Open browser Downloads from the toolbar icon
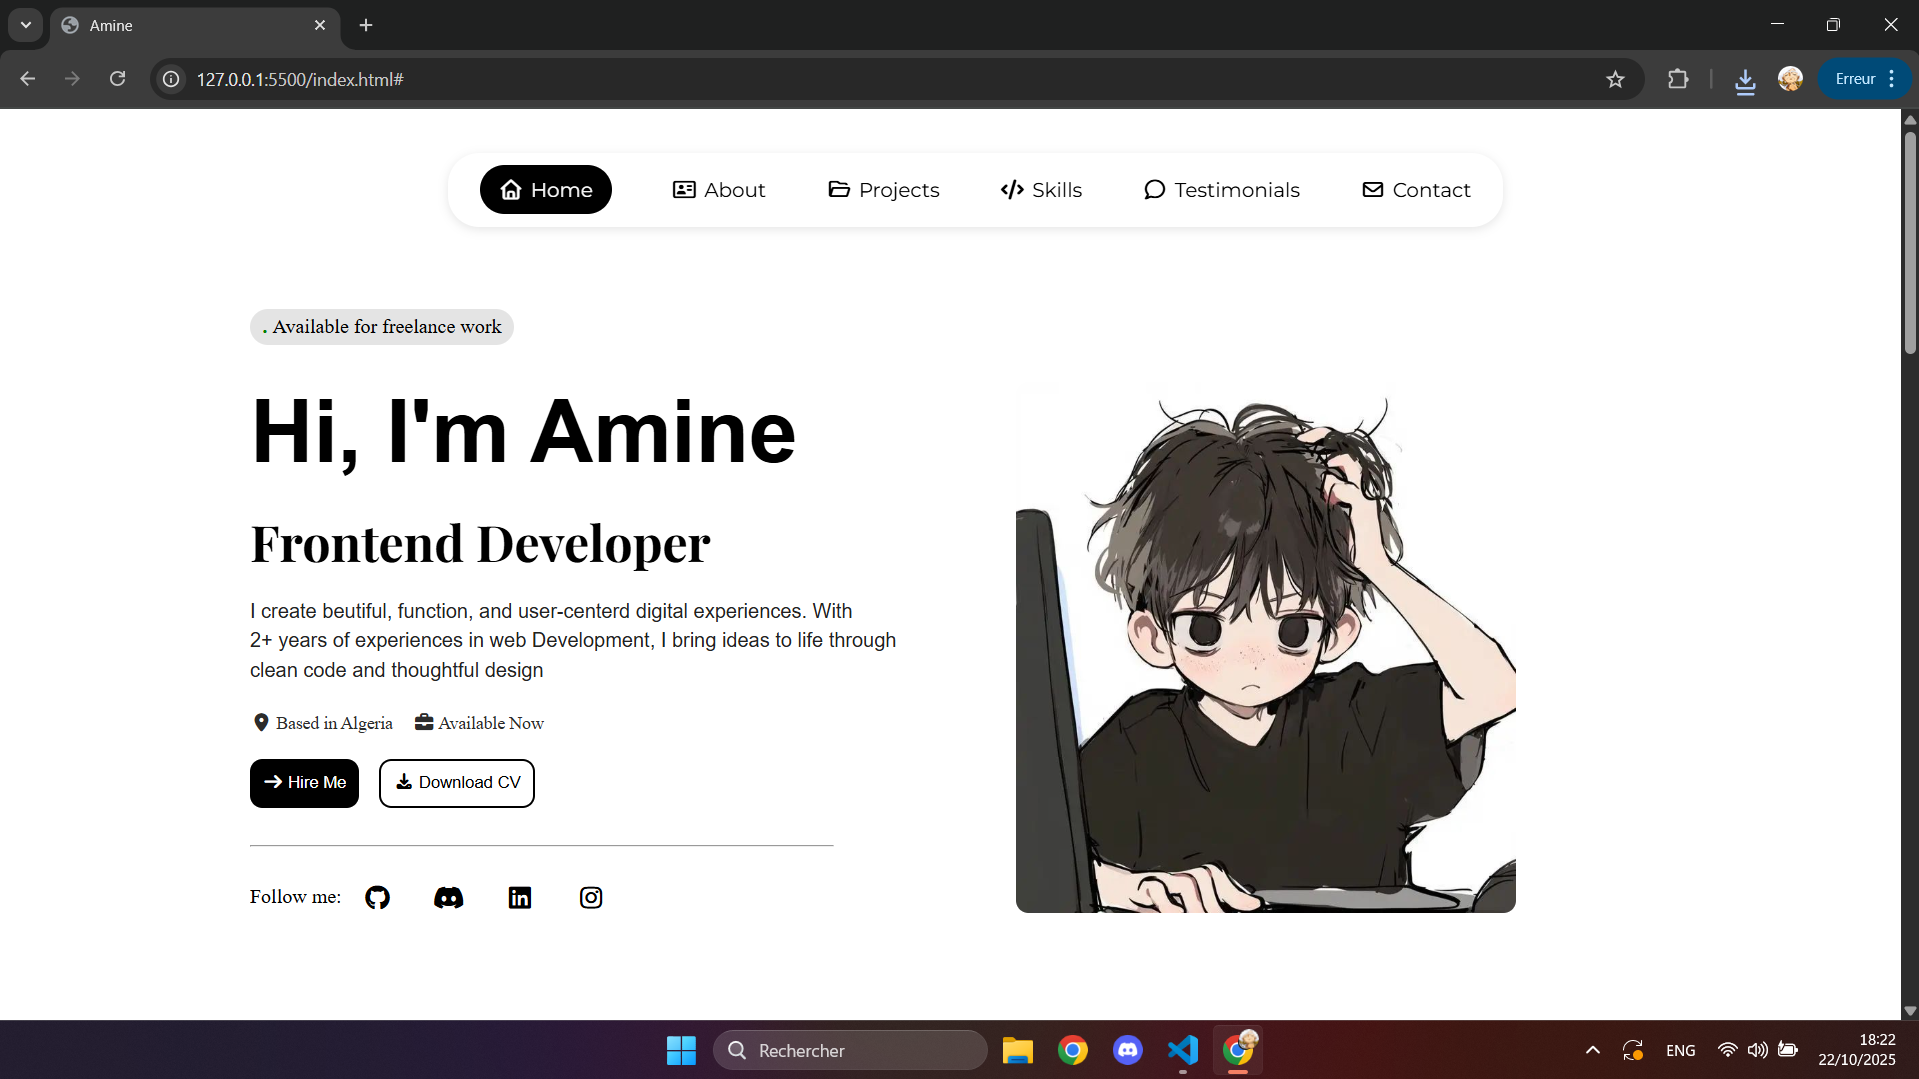Viewport: 1919px width, 1079px height. [x=1745, y=79]
